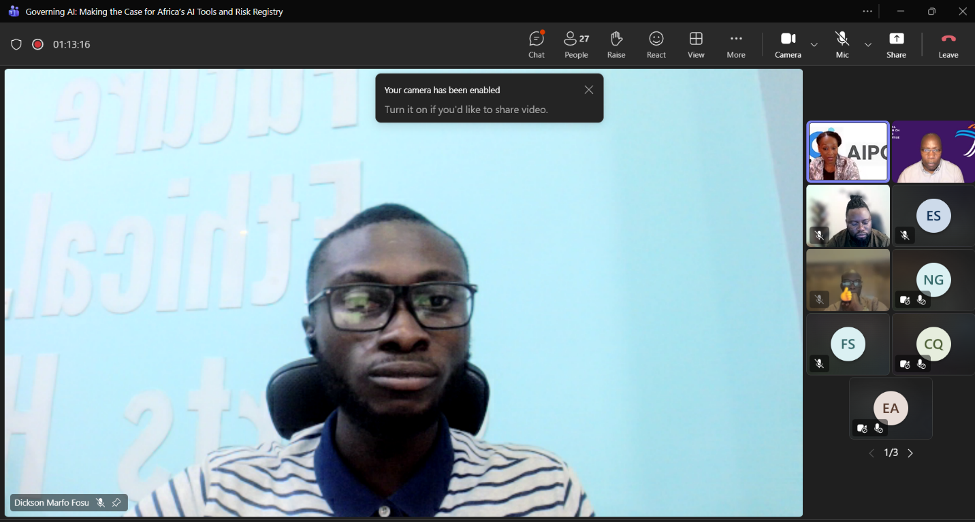Dismiss the camera enabled notification
977x522 pixels.
(x=589, y=90)
